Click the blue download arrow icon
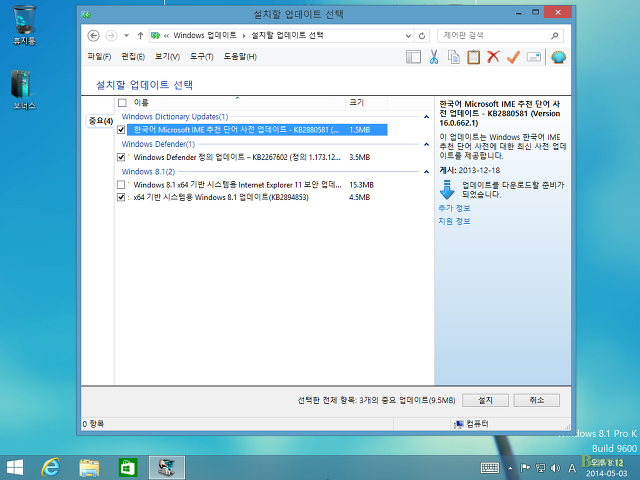The width and height of the screenshot is (640, 480). point(447,189)
